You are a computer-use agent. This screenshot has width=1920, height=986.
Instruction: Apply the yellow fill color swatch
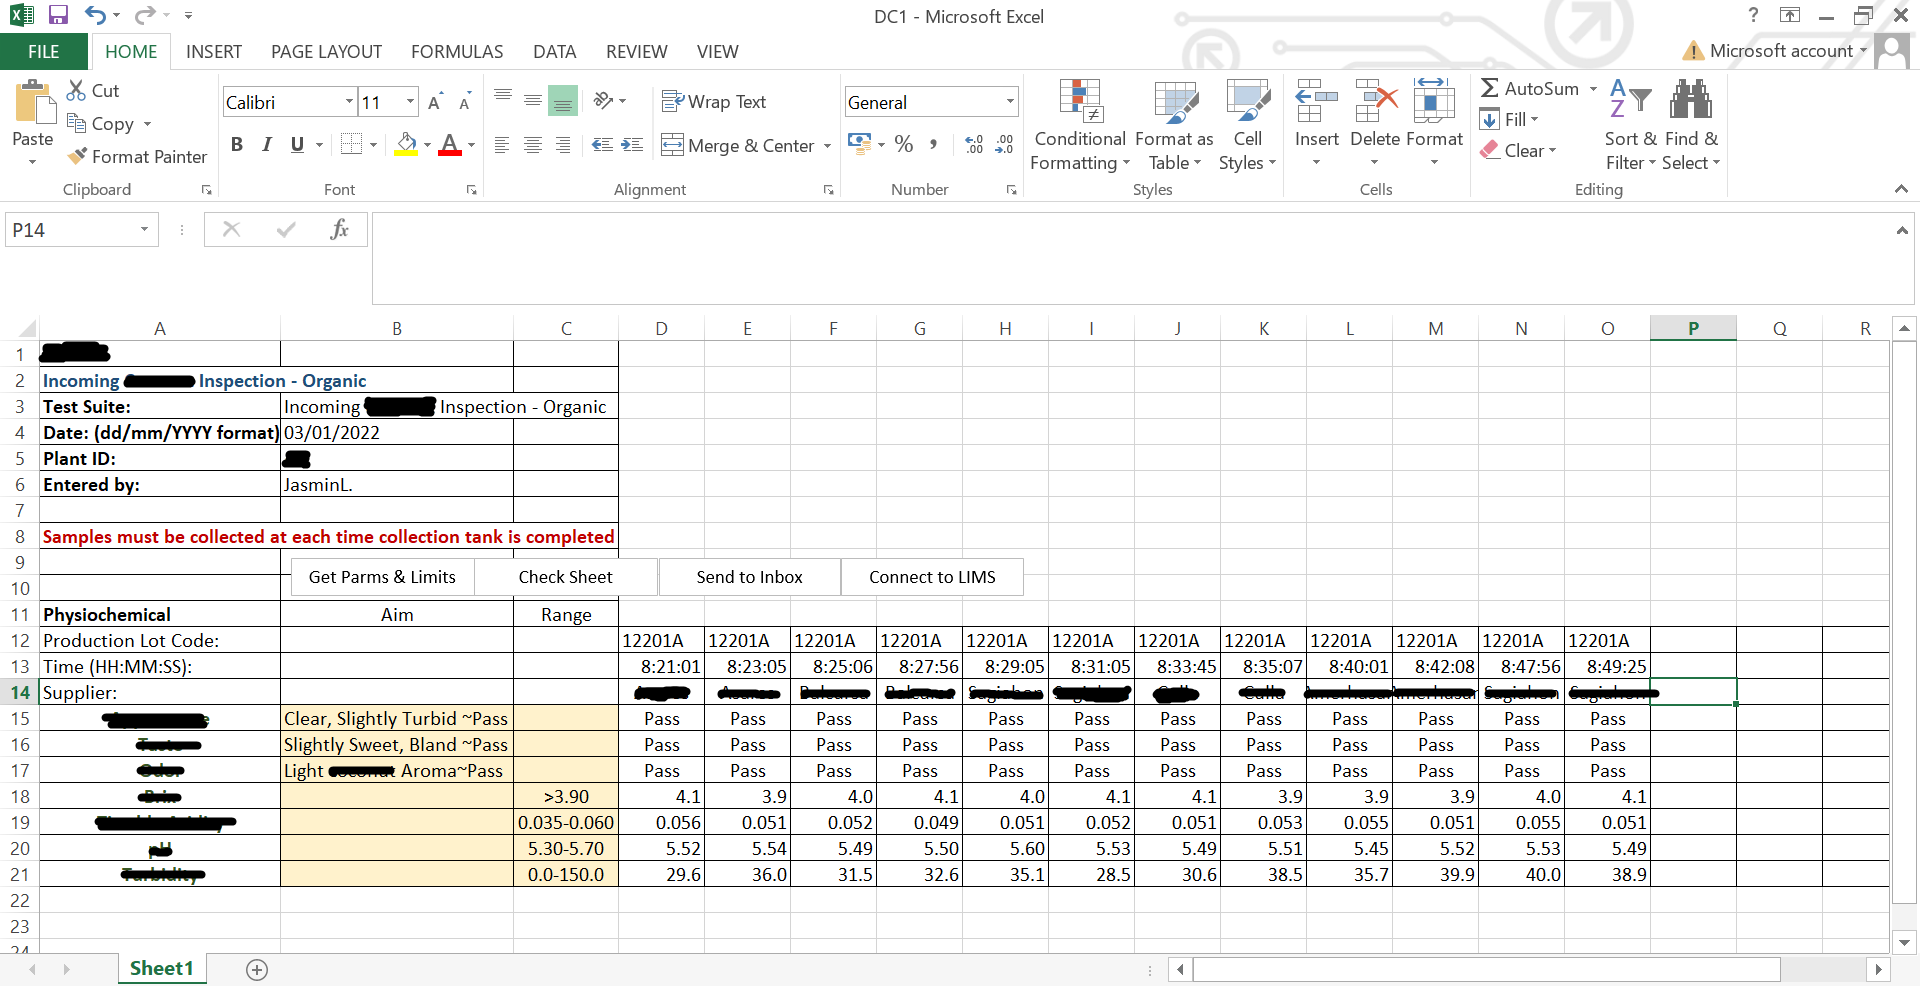click(x=405, y=145)
